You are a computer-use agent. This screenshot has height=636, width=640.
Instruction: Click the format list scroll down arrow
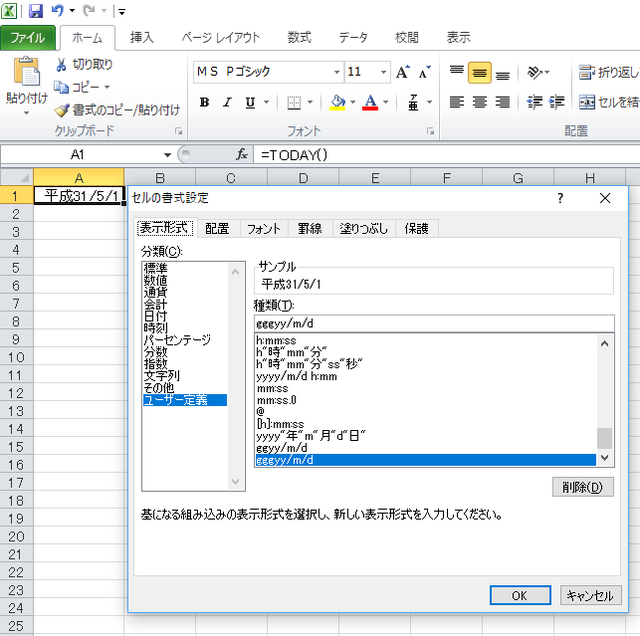tap(604, 458)
